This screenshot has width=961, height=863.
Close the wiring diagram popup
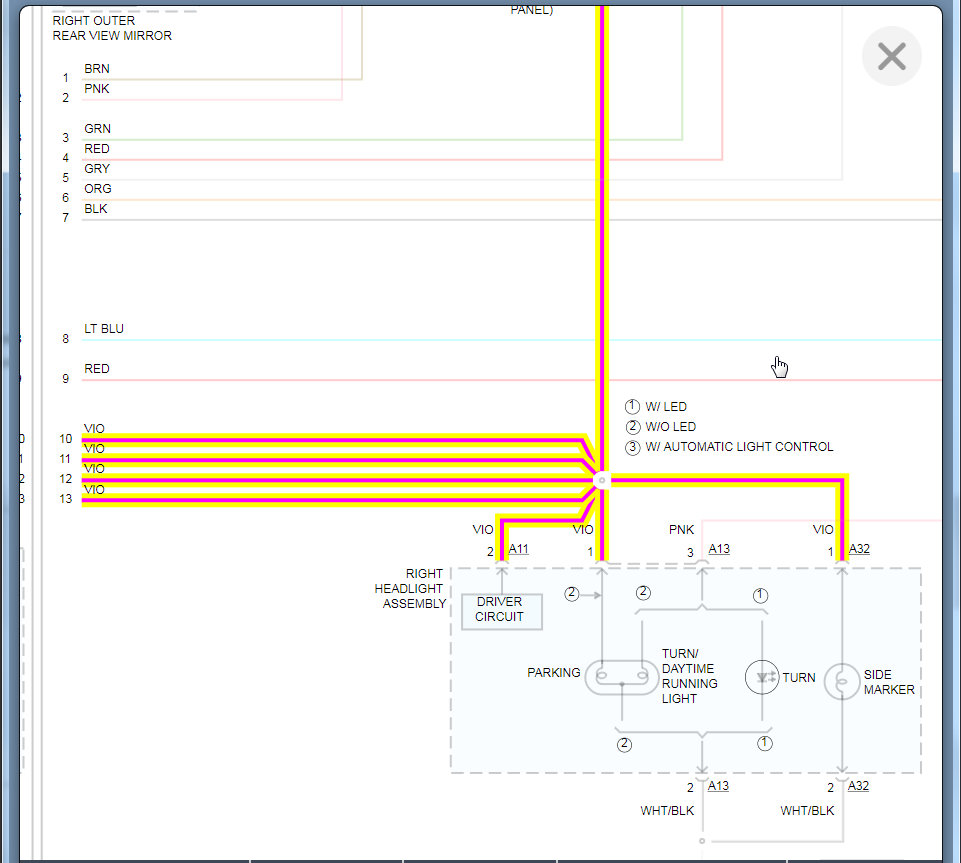tap(891, 56)
